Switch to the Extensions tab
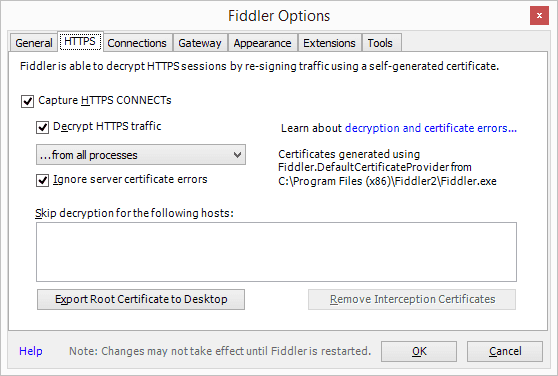Viewport: 558px width, 376px height. coord(329,43)
